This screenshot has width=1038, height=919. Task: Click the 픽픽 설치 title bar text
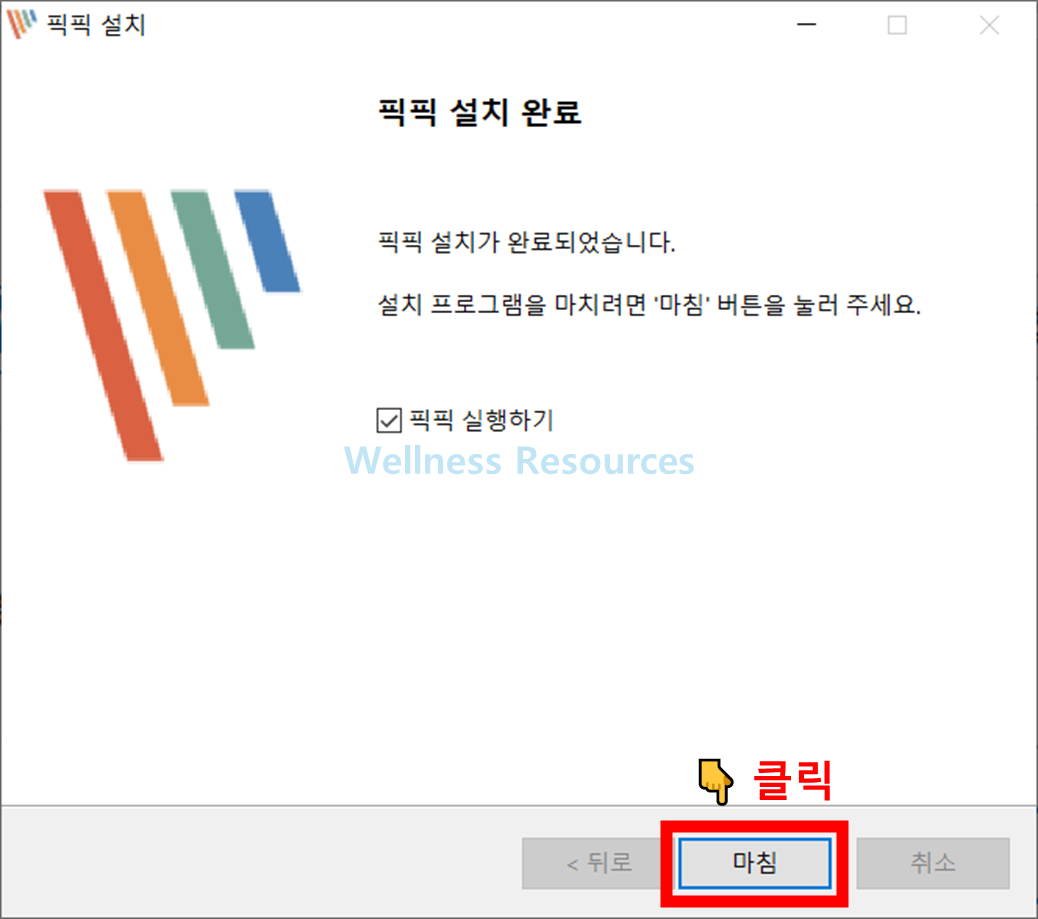pos(96,24)
